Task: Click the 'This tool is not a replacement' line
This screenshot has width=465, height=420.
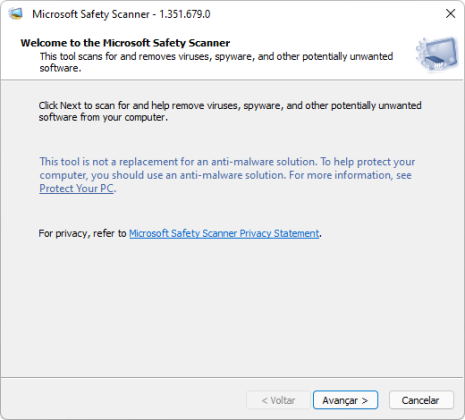Action: coord(227,162)
